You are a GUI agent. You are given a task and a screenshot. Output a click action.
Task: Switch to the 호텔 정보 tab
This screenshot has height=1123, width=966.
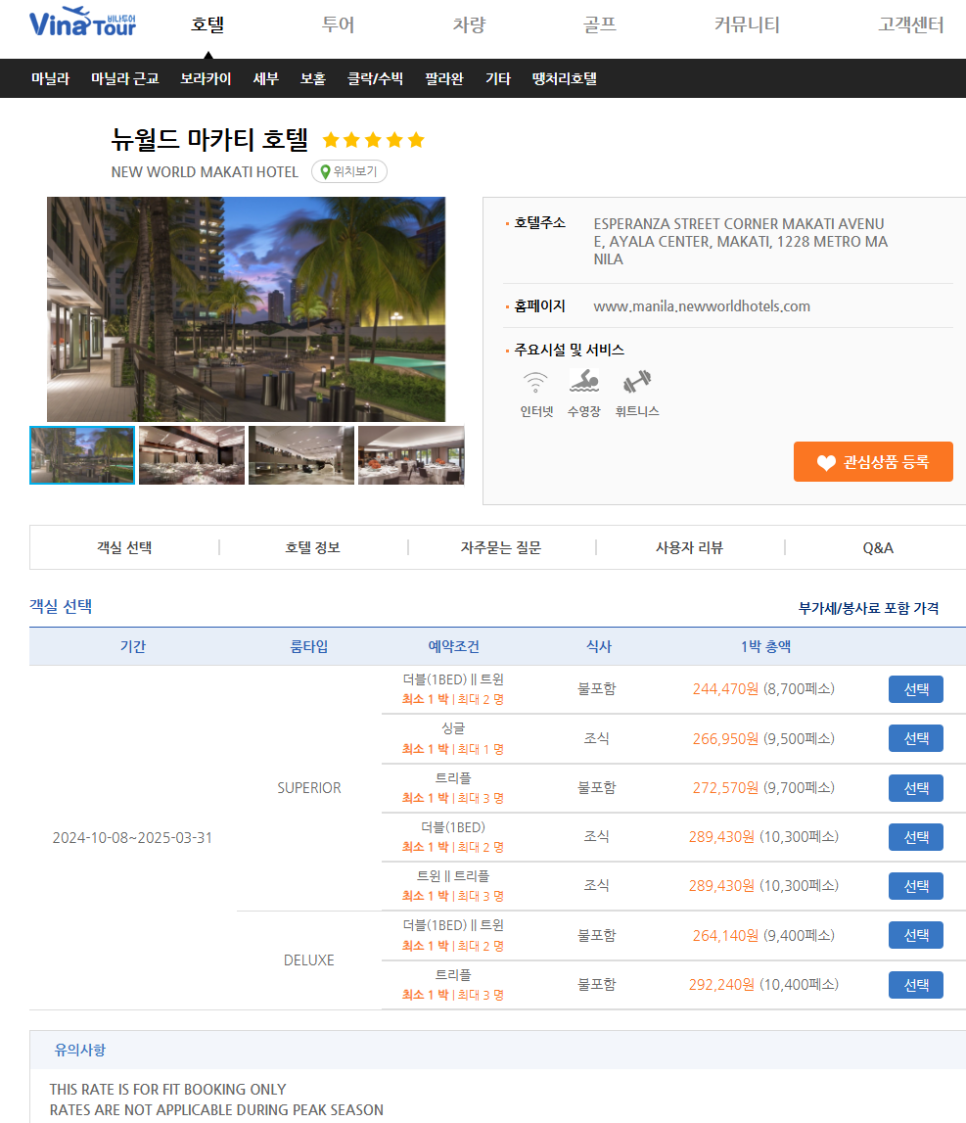313,548
